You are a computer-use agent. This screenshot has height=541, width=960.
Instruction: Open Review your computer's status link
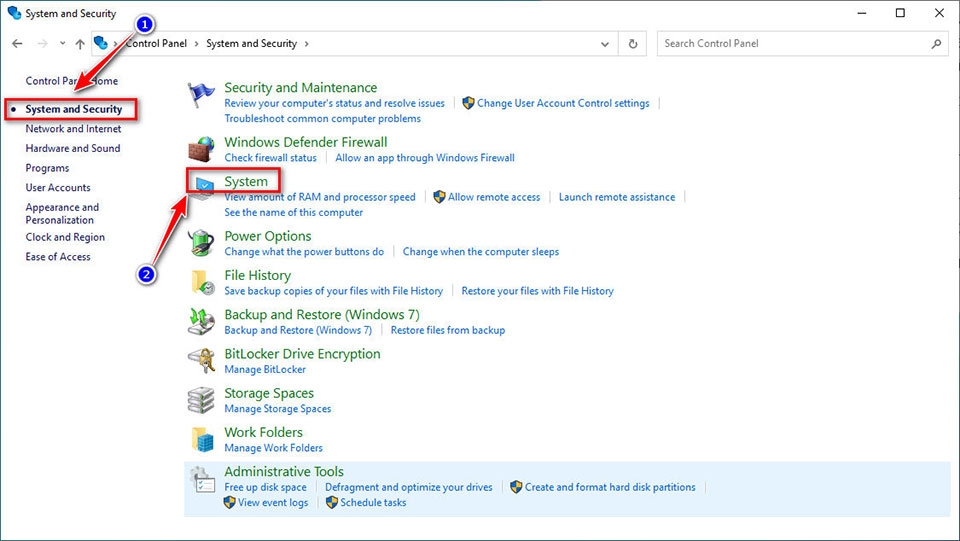pos(334,103)
